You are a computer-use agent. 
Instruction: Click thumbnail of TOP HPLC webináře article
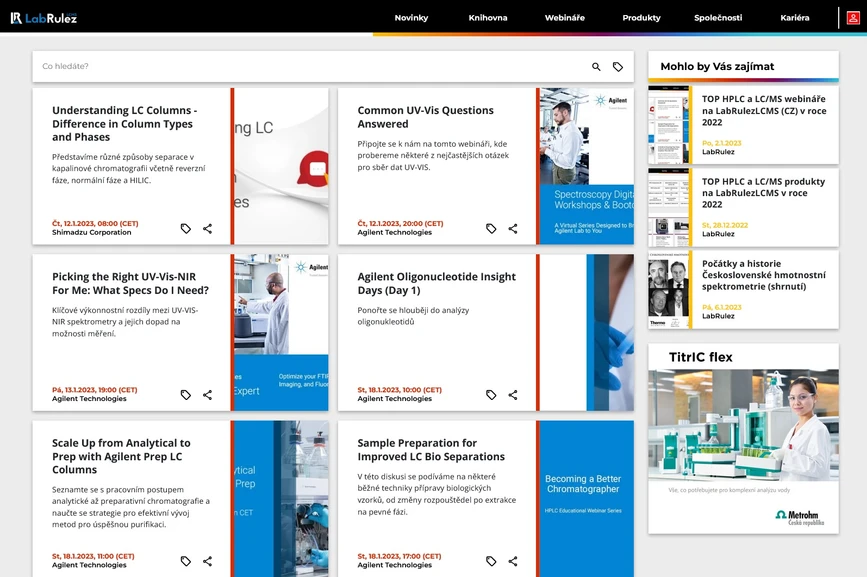668,125
